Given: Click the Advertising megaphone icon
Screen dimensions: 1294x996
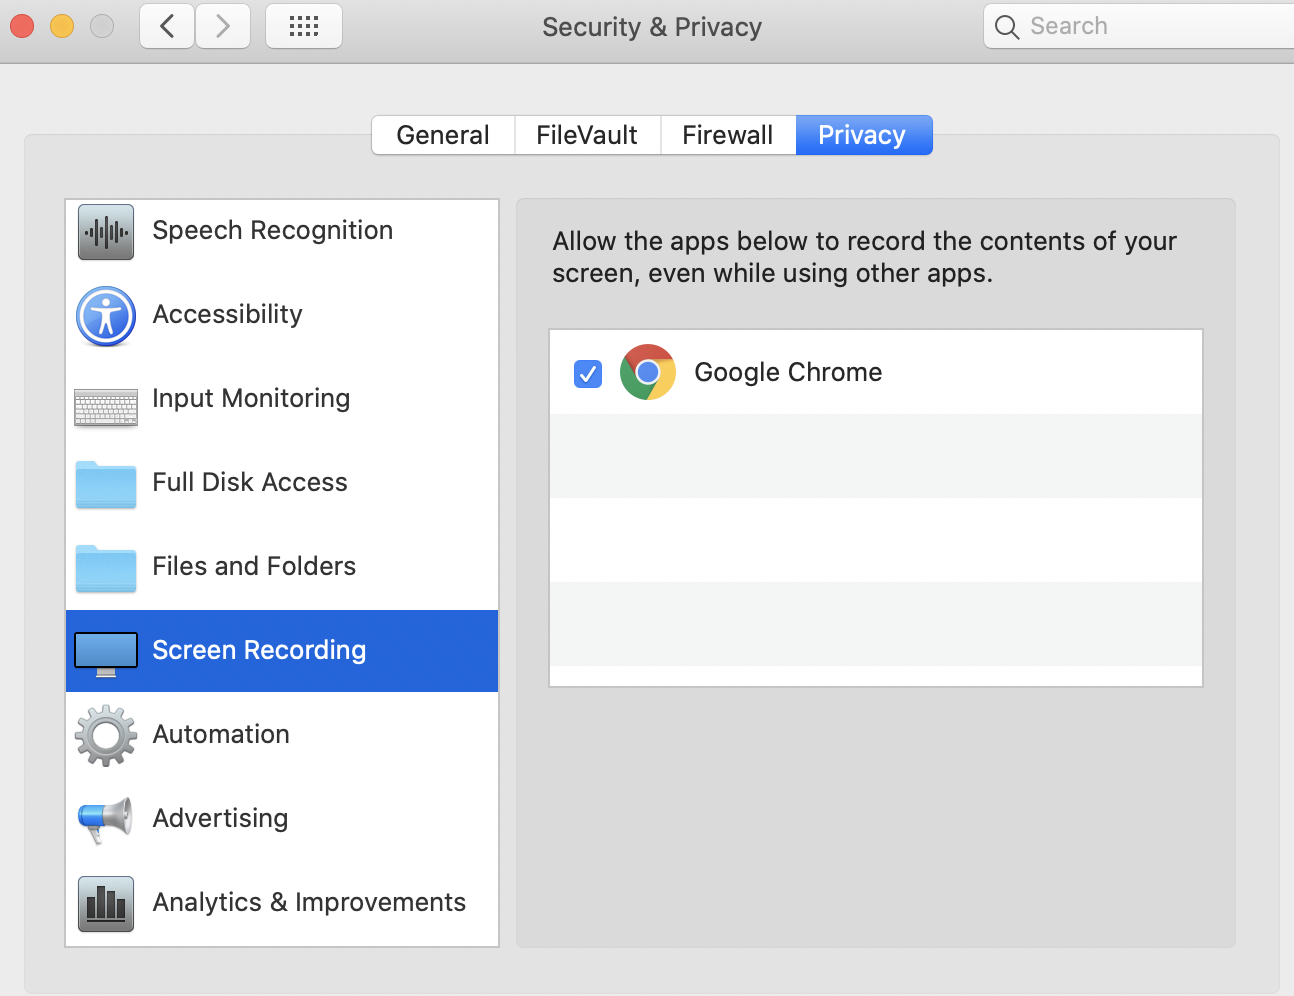Looking at the screenshot, I should click(x=106, y=819).
